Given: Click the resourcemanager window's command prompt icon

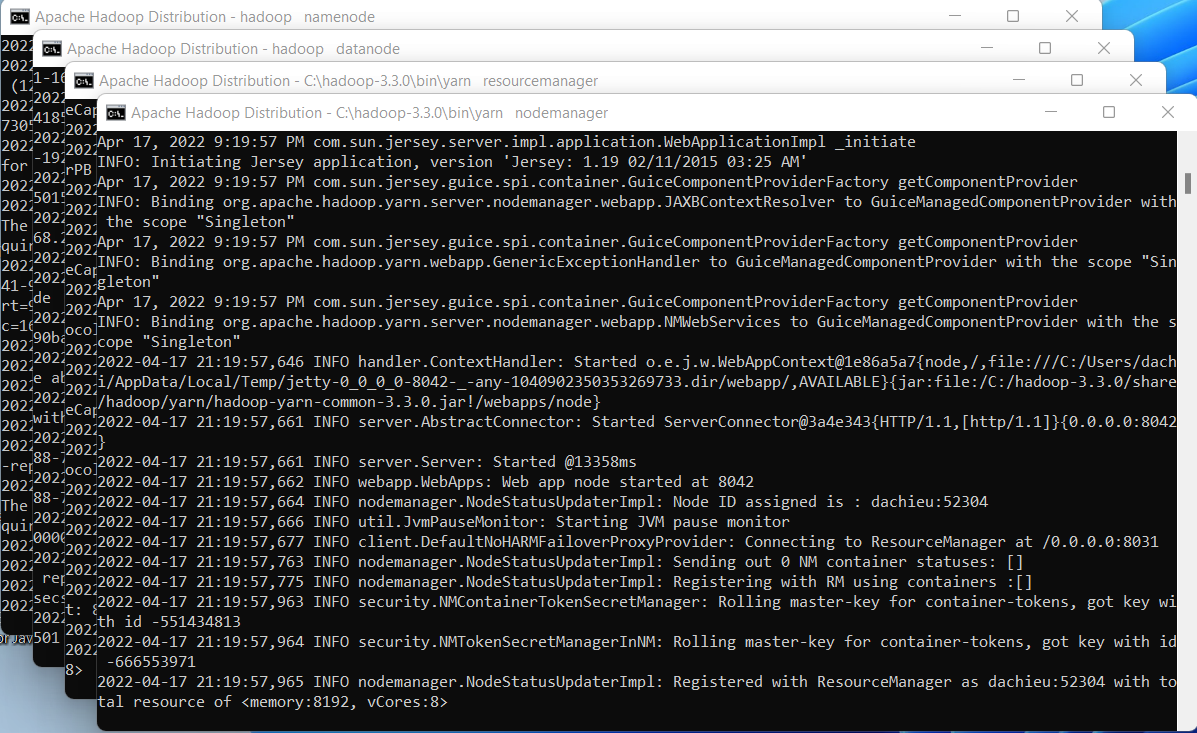Looking at the screenshot, I should pyautogui.click(x=84, y=80).
